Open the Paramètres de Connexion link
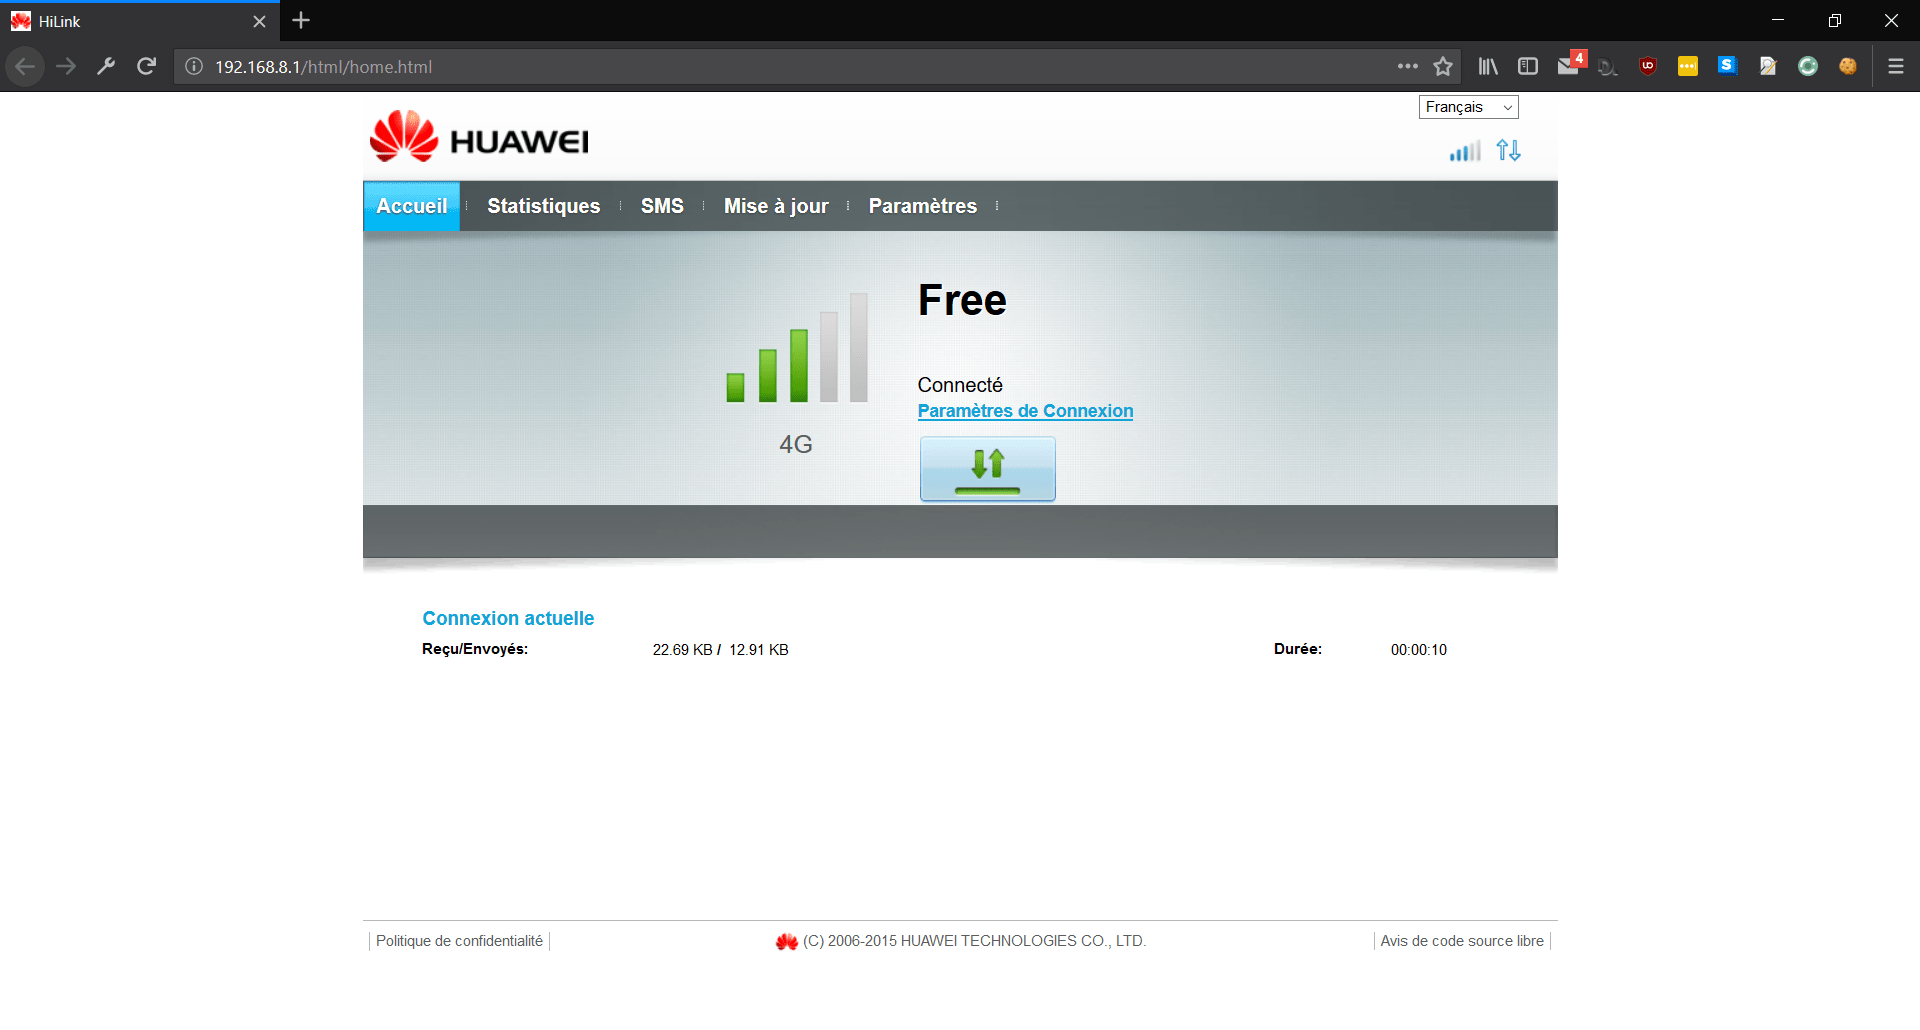1920x1030 pixels. click(1025, 411)
